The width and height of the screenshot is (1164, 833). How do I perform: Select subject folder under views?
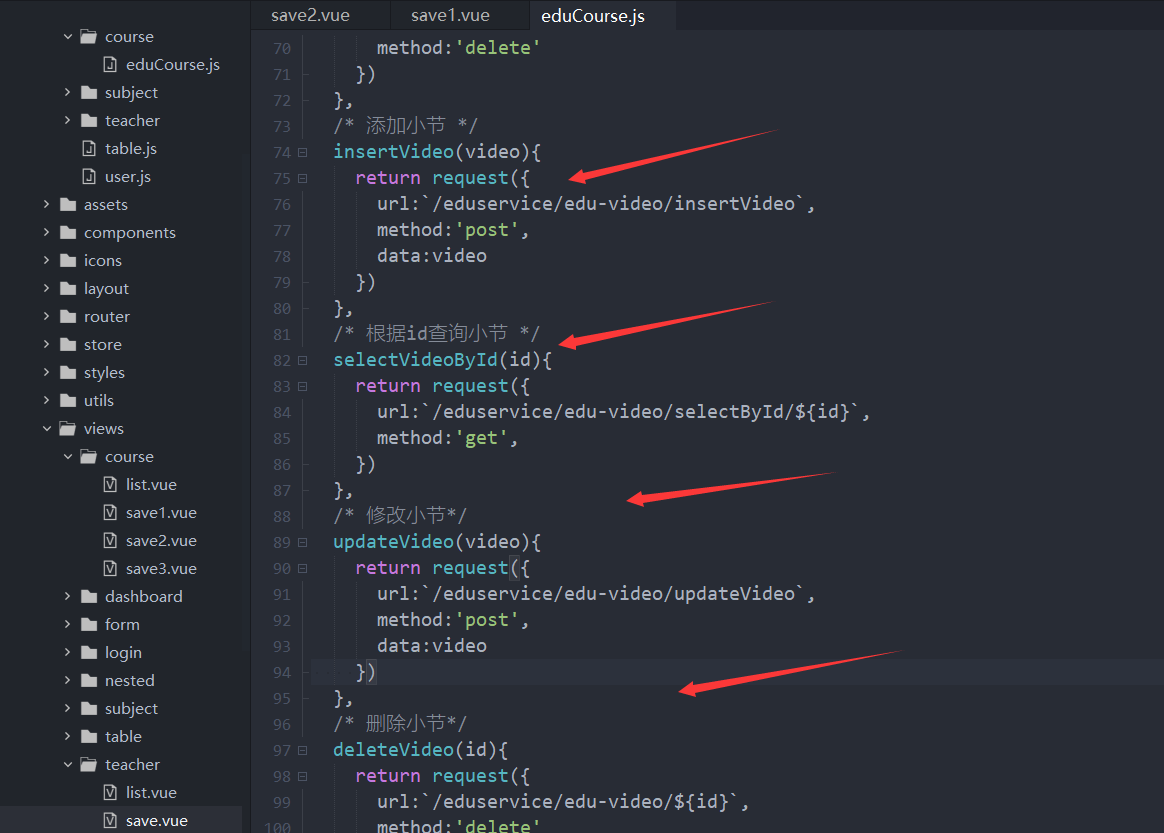pyautogui.click(x=131, y=709)
